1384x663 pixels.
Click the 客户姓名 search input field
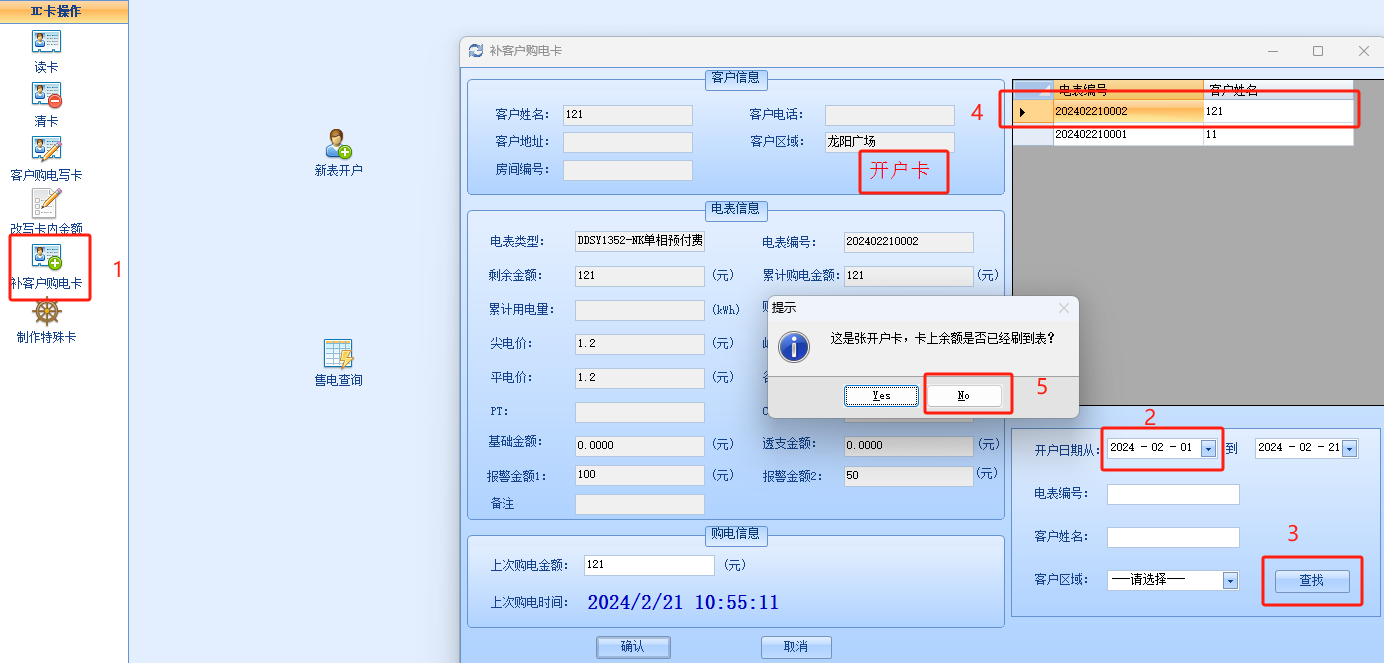pyautogui.click(x=1173, y=538)
